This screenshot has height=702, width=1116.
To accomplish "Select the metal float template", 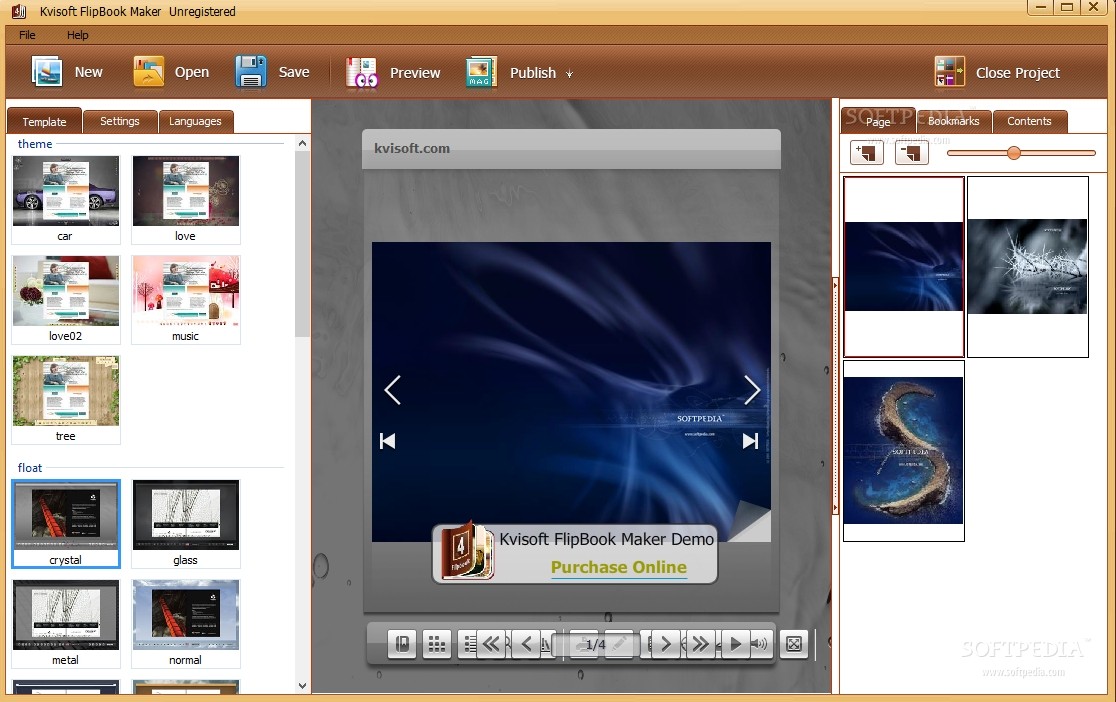I will click(x=65, y=624).
